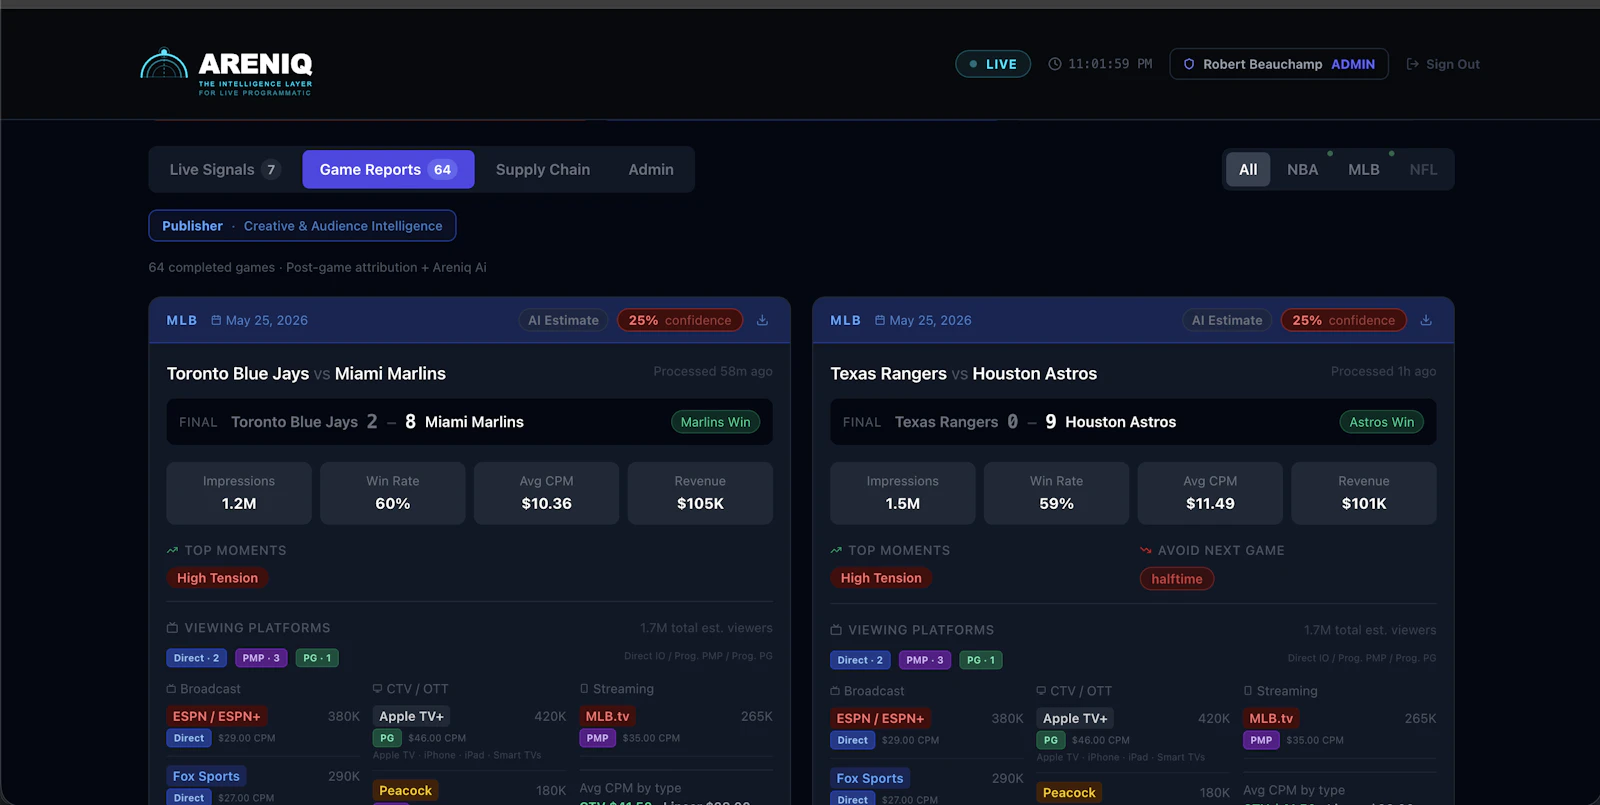Viewport: 1600px width, 805px height.
Task: Click the calendar icon on the Rangers card
Action: 880,320
